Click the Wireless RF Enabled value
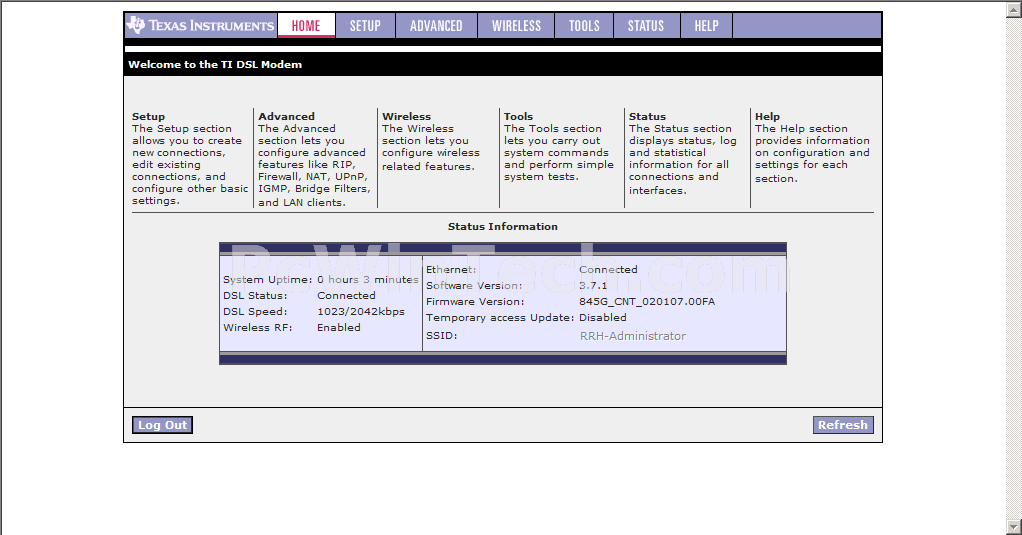 339,327
